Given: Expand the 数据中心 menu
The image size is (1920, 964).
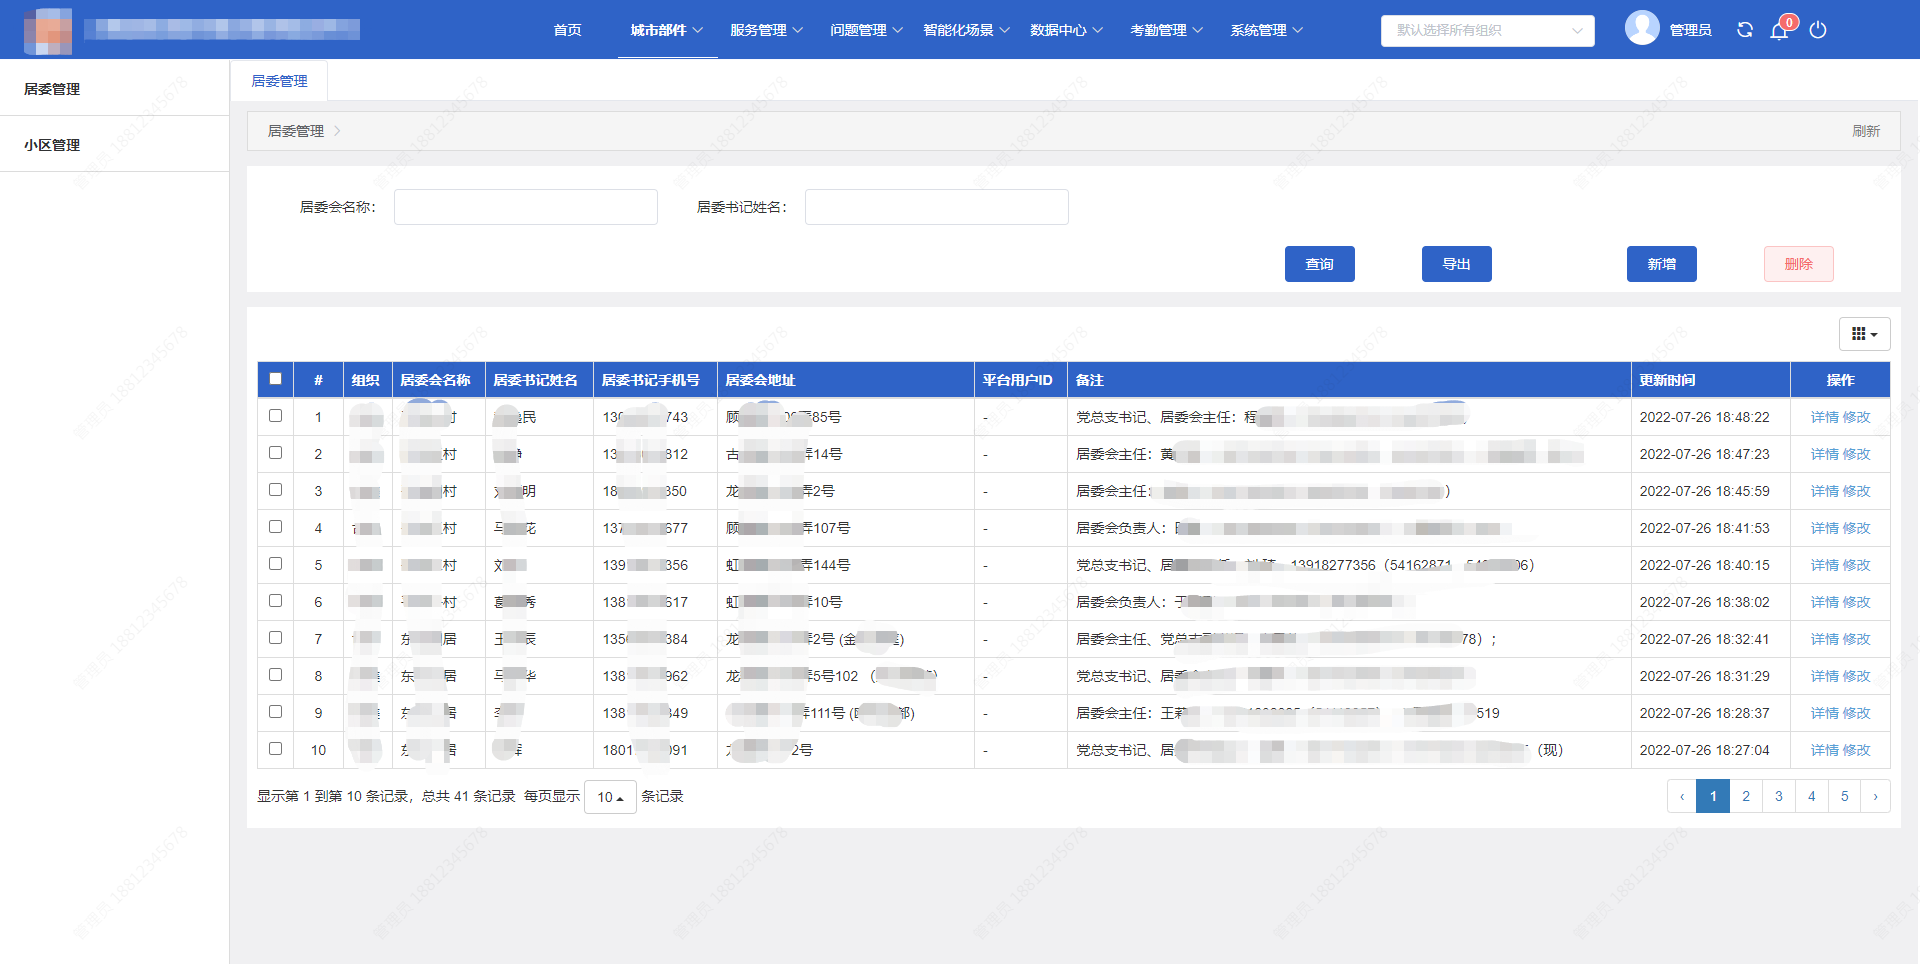Looking at the screenshot, I should point(1066,30).
